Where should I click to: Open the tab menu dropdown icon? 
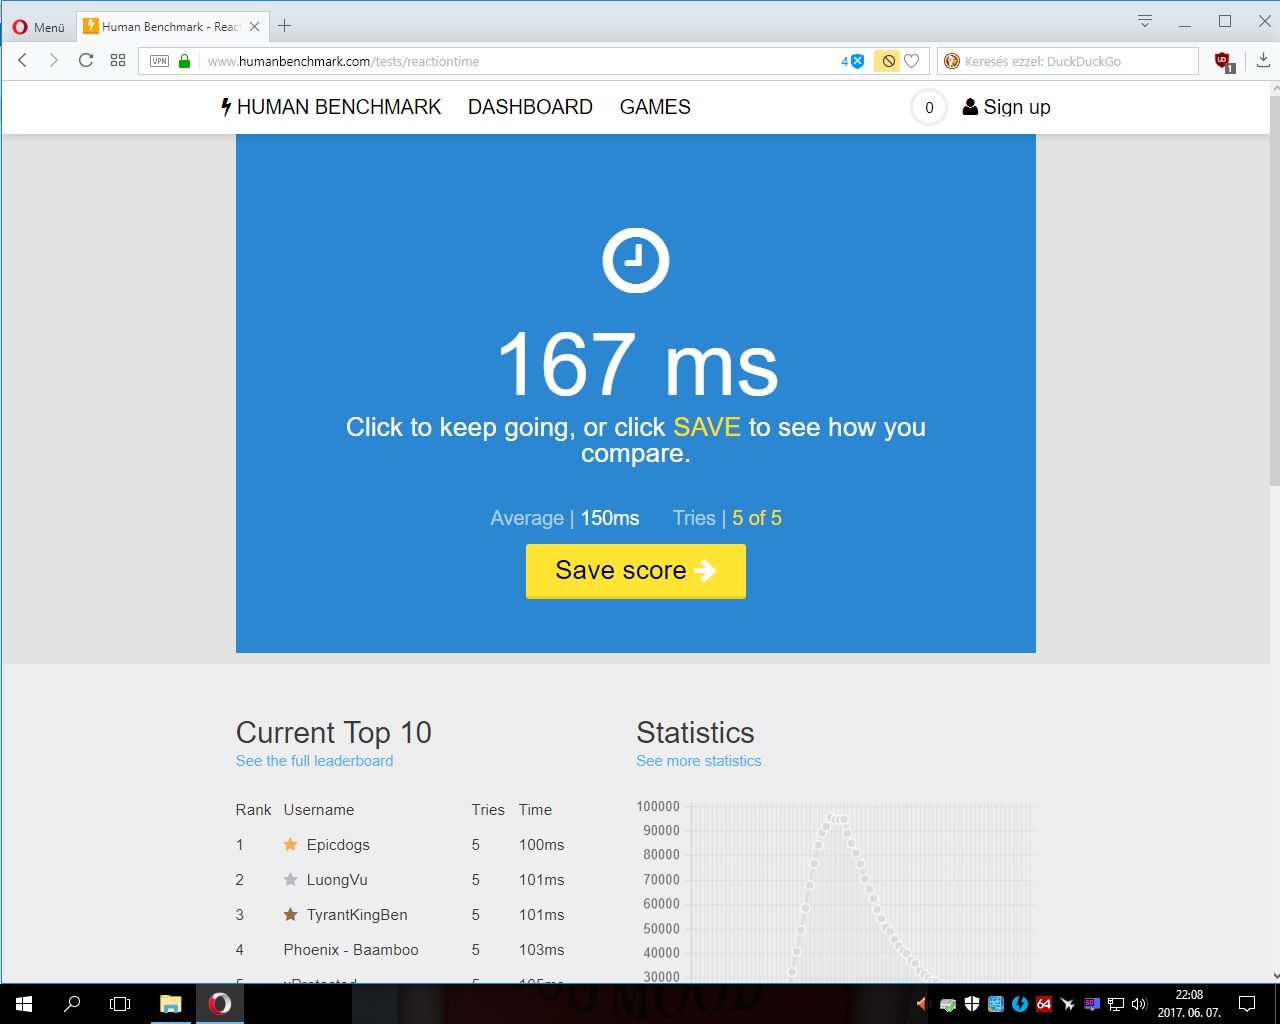tap(1145, 21)
